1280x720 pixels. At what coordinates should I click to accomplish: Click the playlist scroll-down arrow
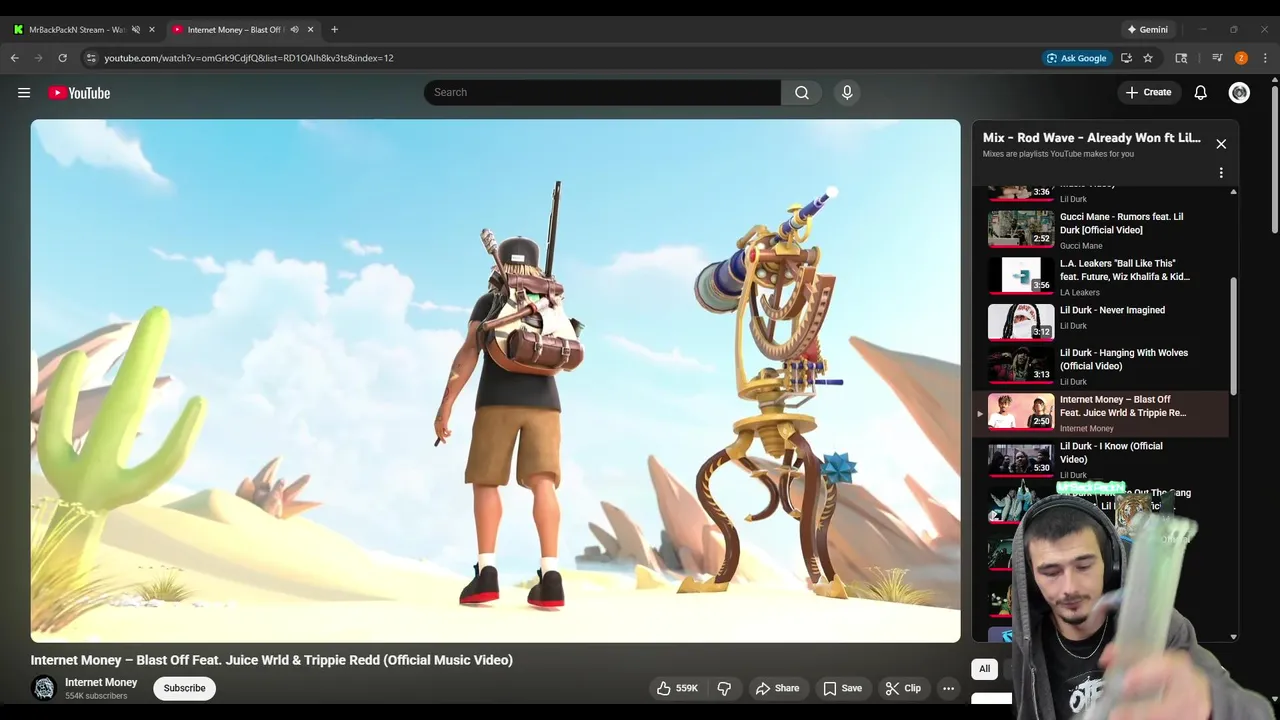pyautogui.click(x=1233, y=636)
